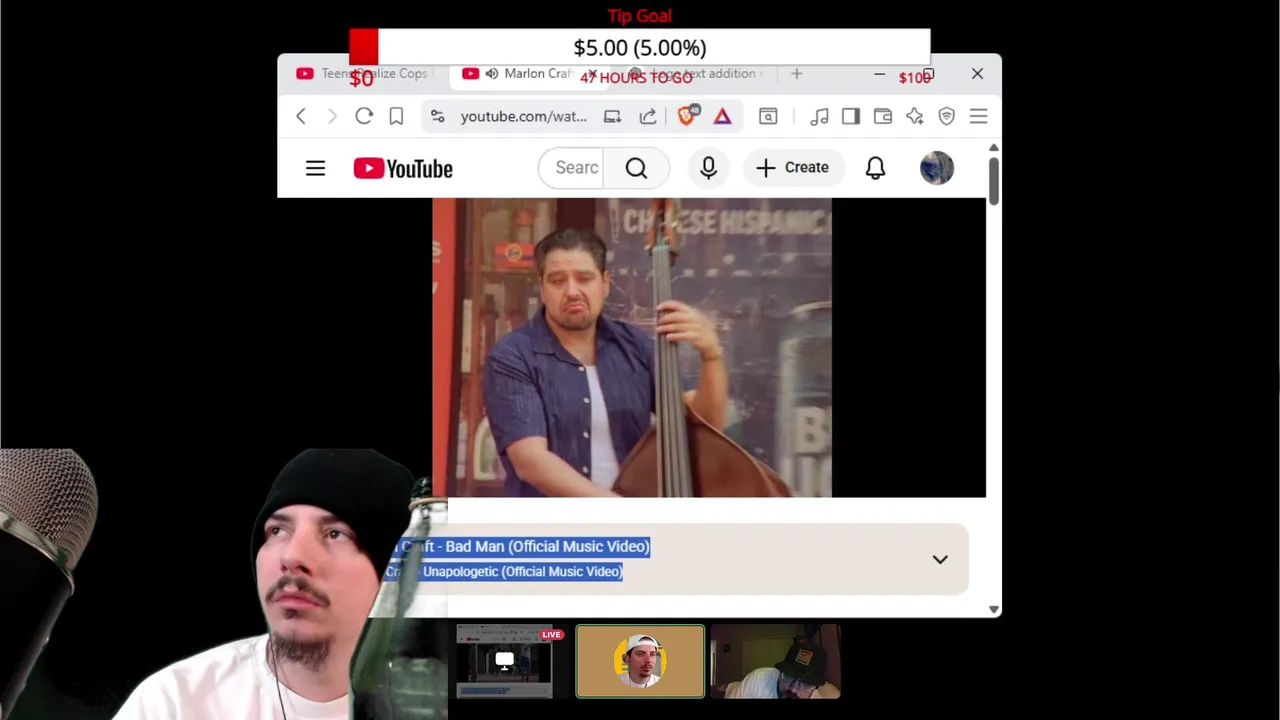Viewport: 1280px width, 720px height.
Task: Minimize the browser window
Action: pyautogui.click(x=879, y=74)
